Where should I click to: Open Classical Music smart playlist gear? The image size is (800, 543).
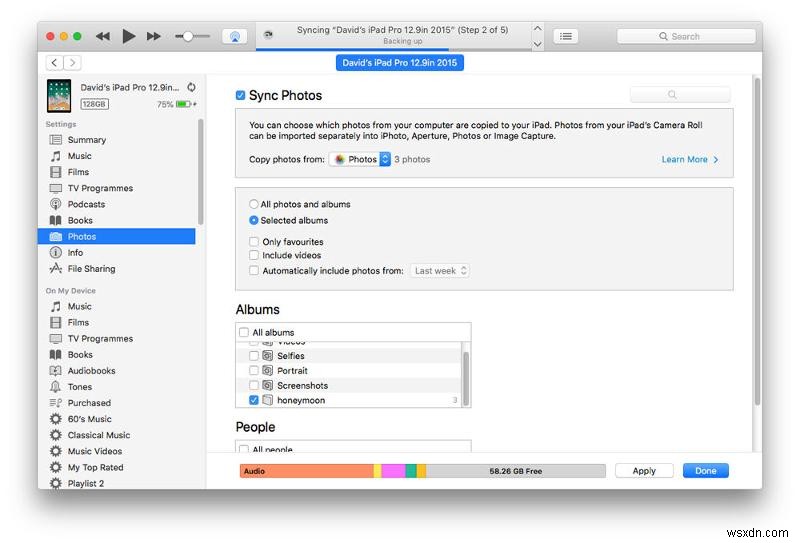click(56, 435)
